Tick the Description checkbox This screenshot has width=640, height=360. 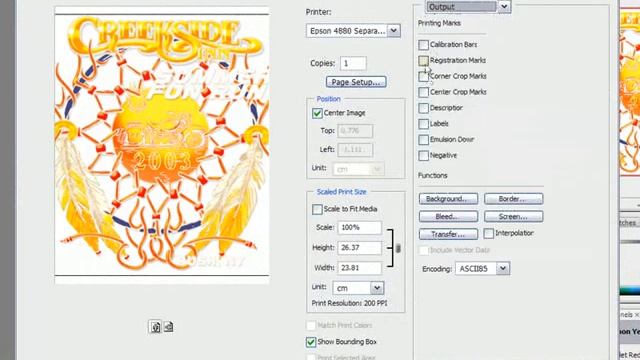click(424, 108)
